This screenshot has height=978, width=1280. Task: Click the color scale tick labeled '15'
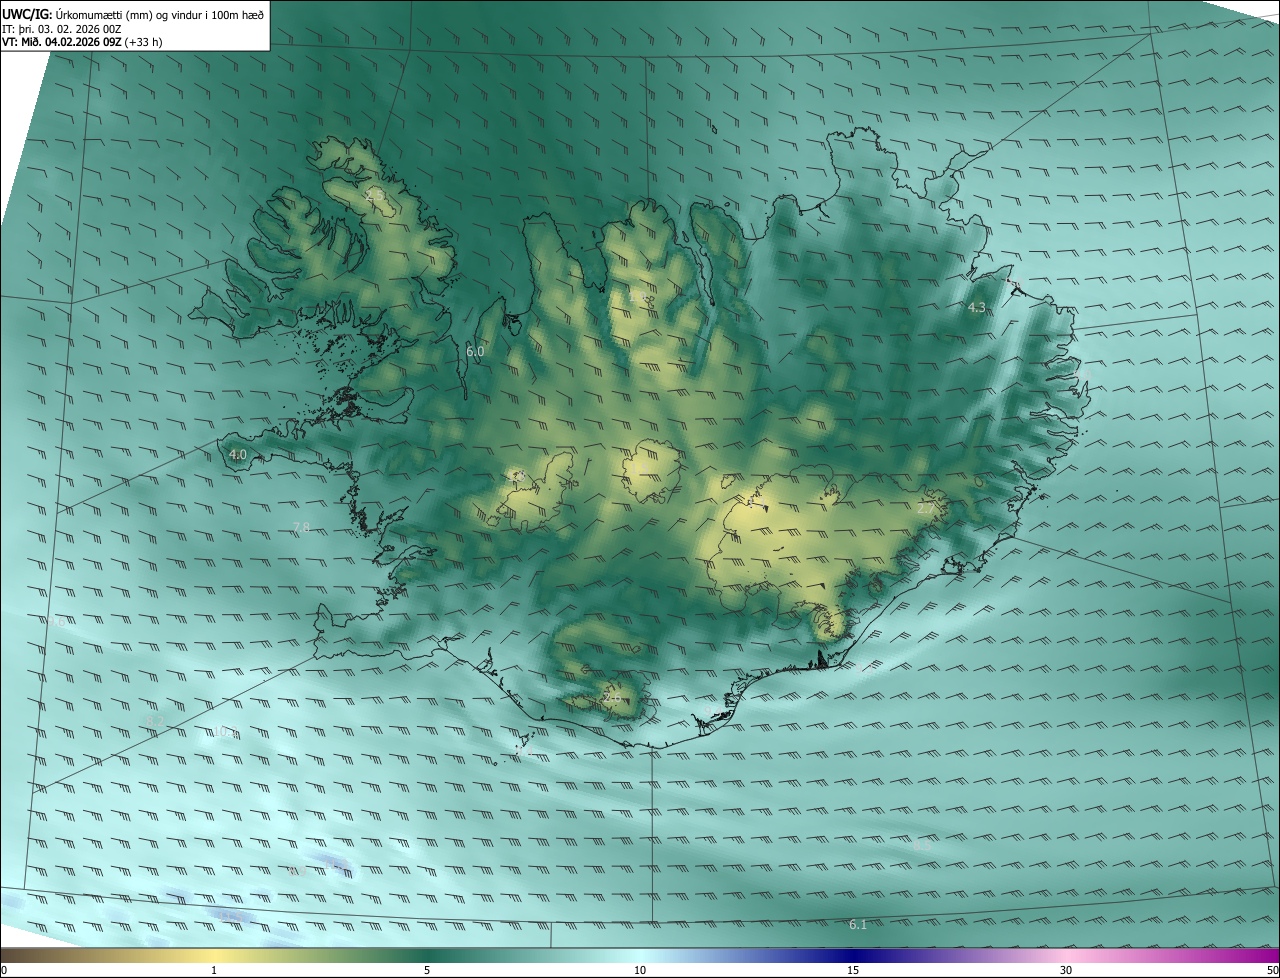click(x=853, y=970)
